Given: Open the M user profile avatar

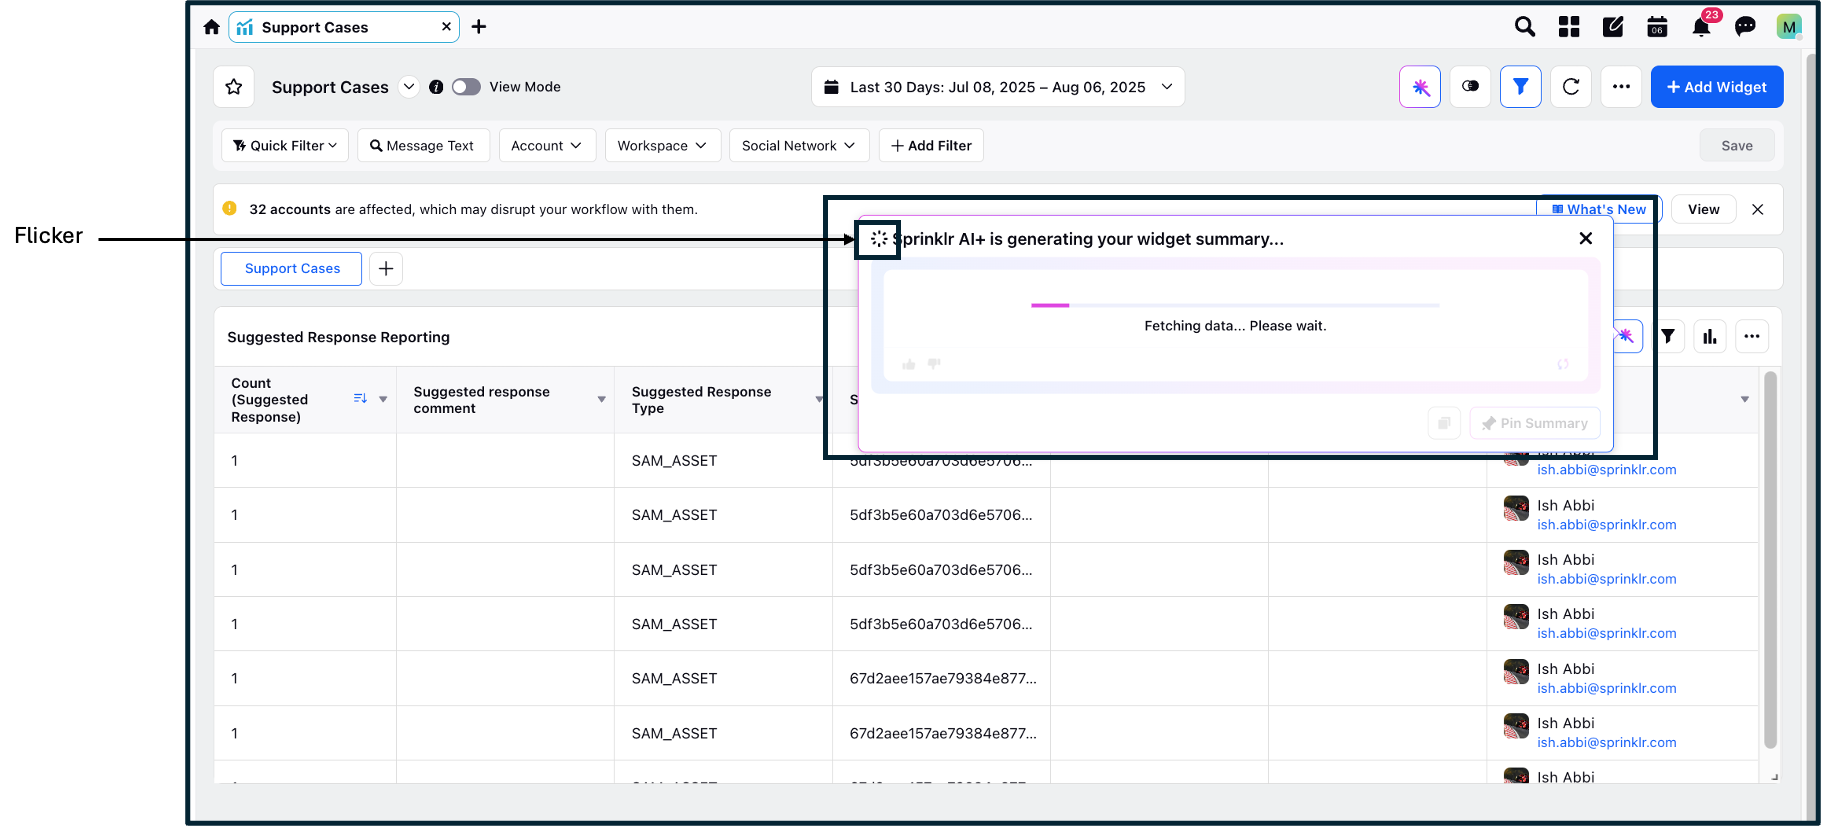Looking at the screenshot, I should 1789,27.
